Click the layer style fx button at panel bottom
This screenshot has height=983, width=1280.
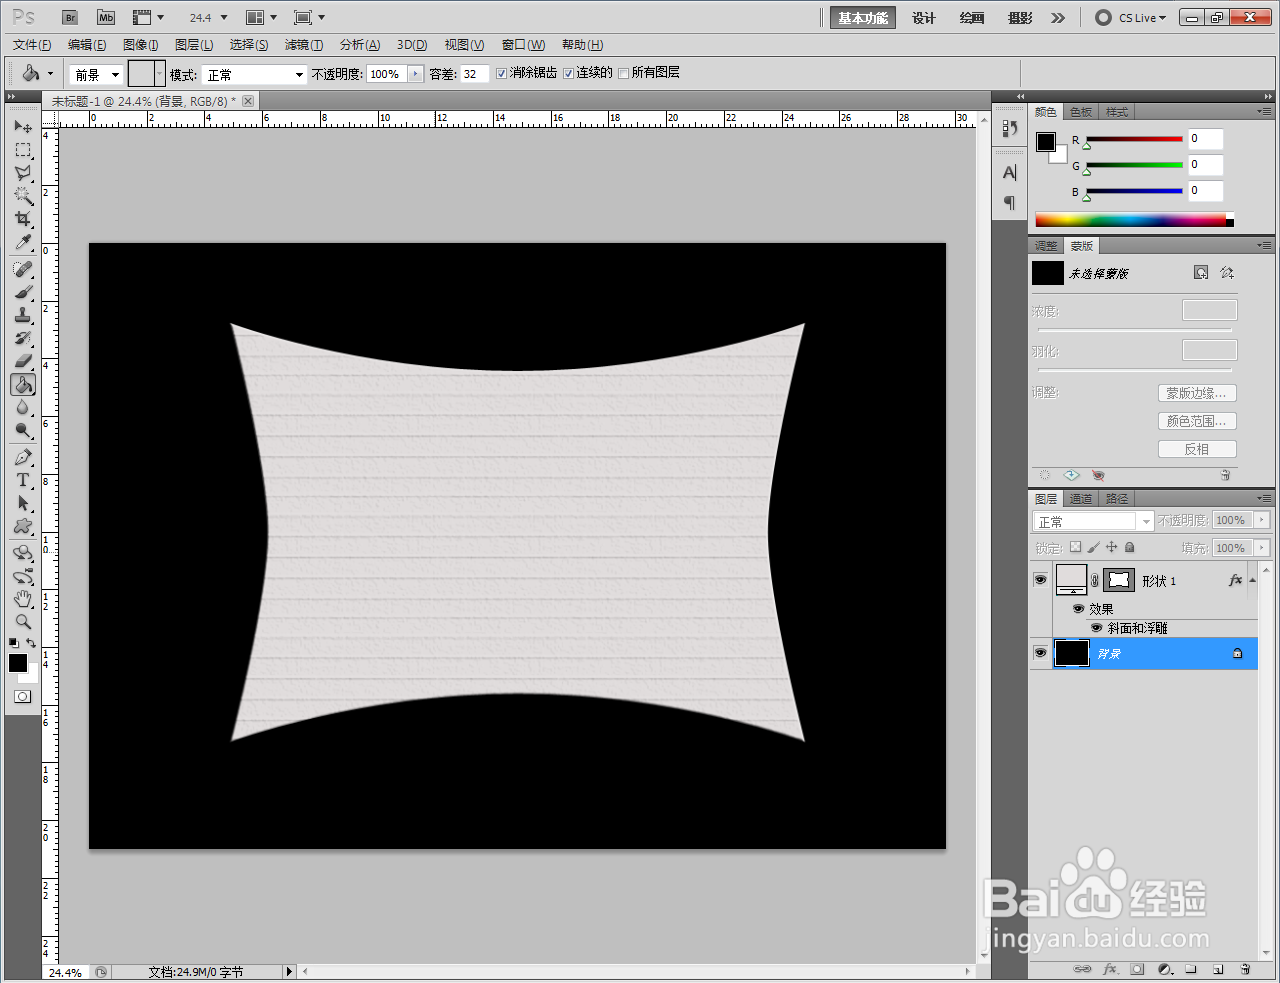(1110, 969)
